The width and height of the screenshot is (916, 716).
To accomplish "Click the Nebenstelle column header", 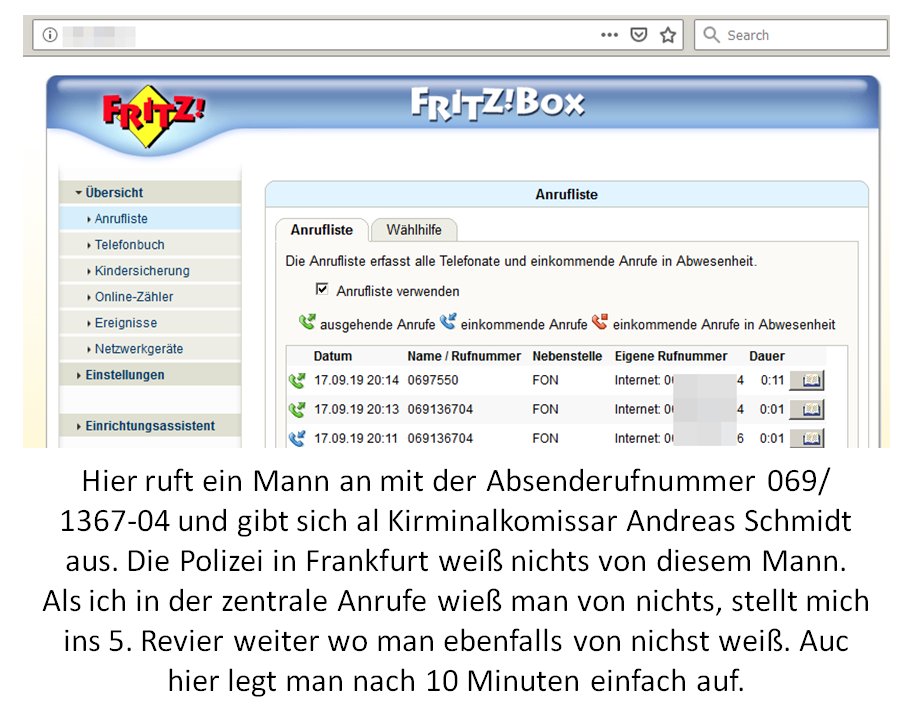I will point(567,356).
